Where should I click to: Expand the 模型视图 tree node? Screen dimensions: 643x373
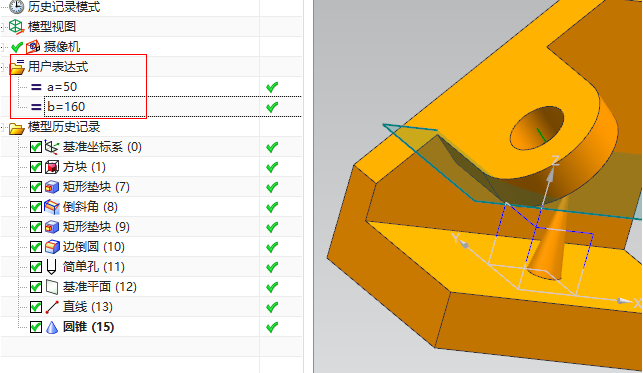2,27
